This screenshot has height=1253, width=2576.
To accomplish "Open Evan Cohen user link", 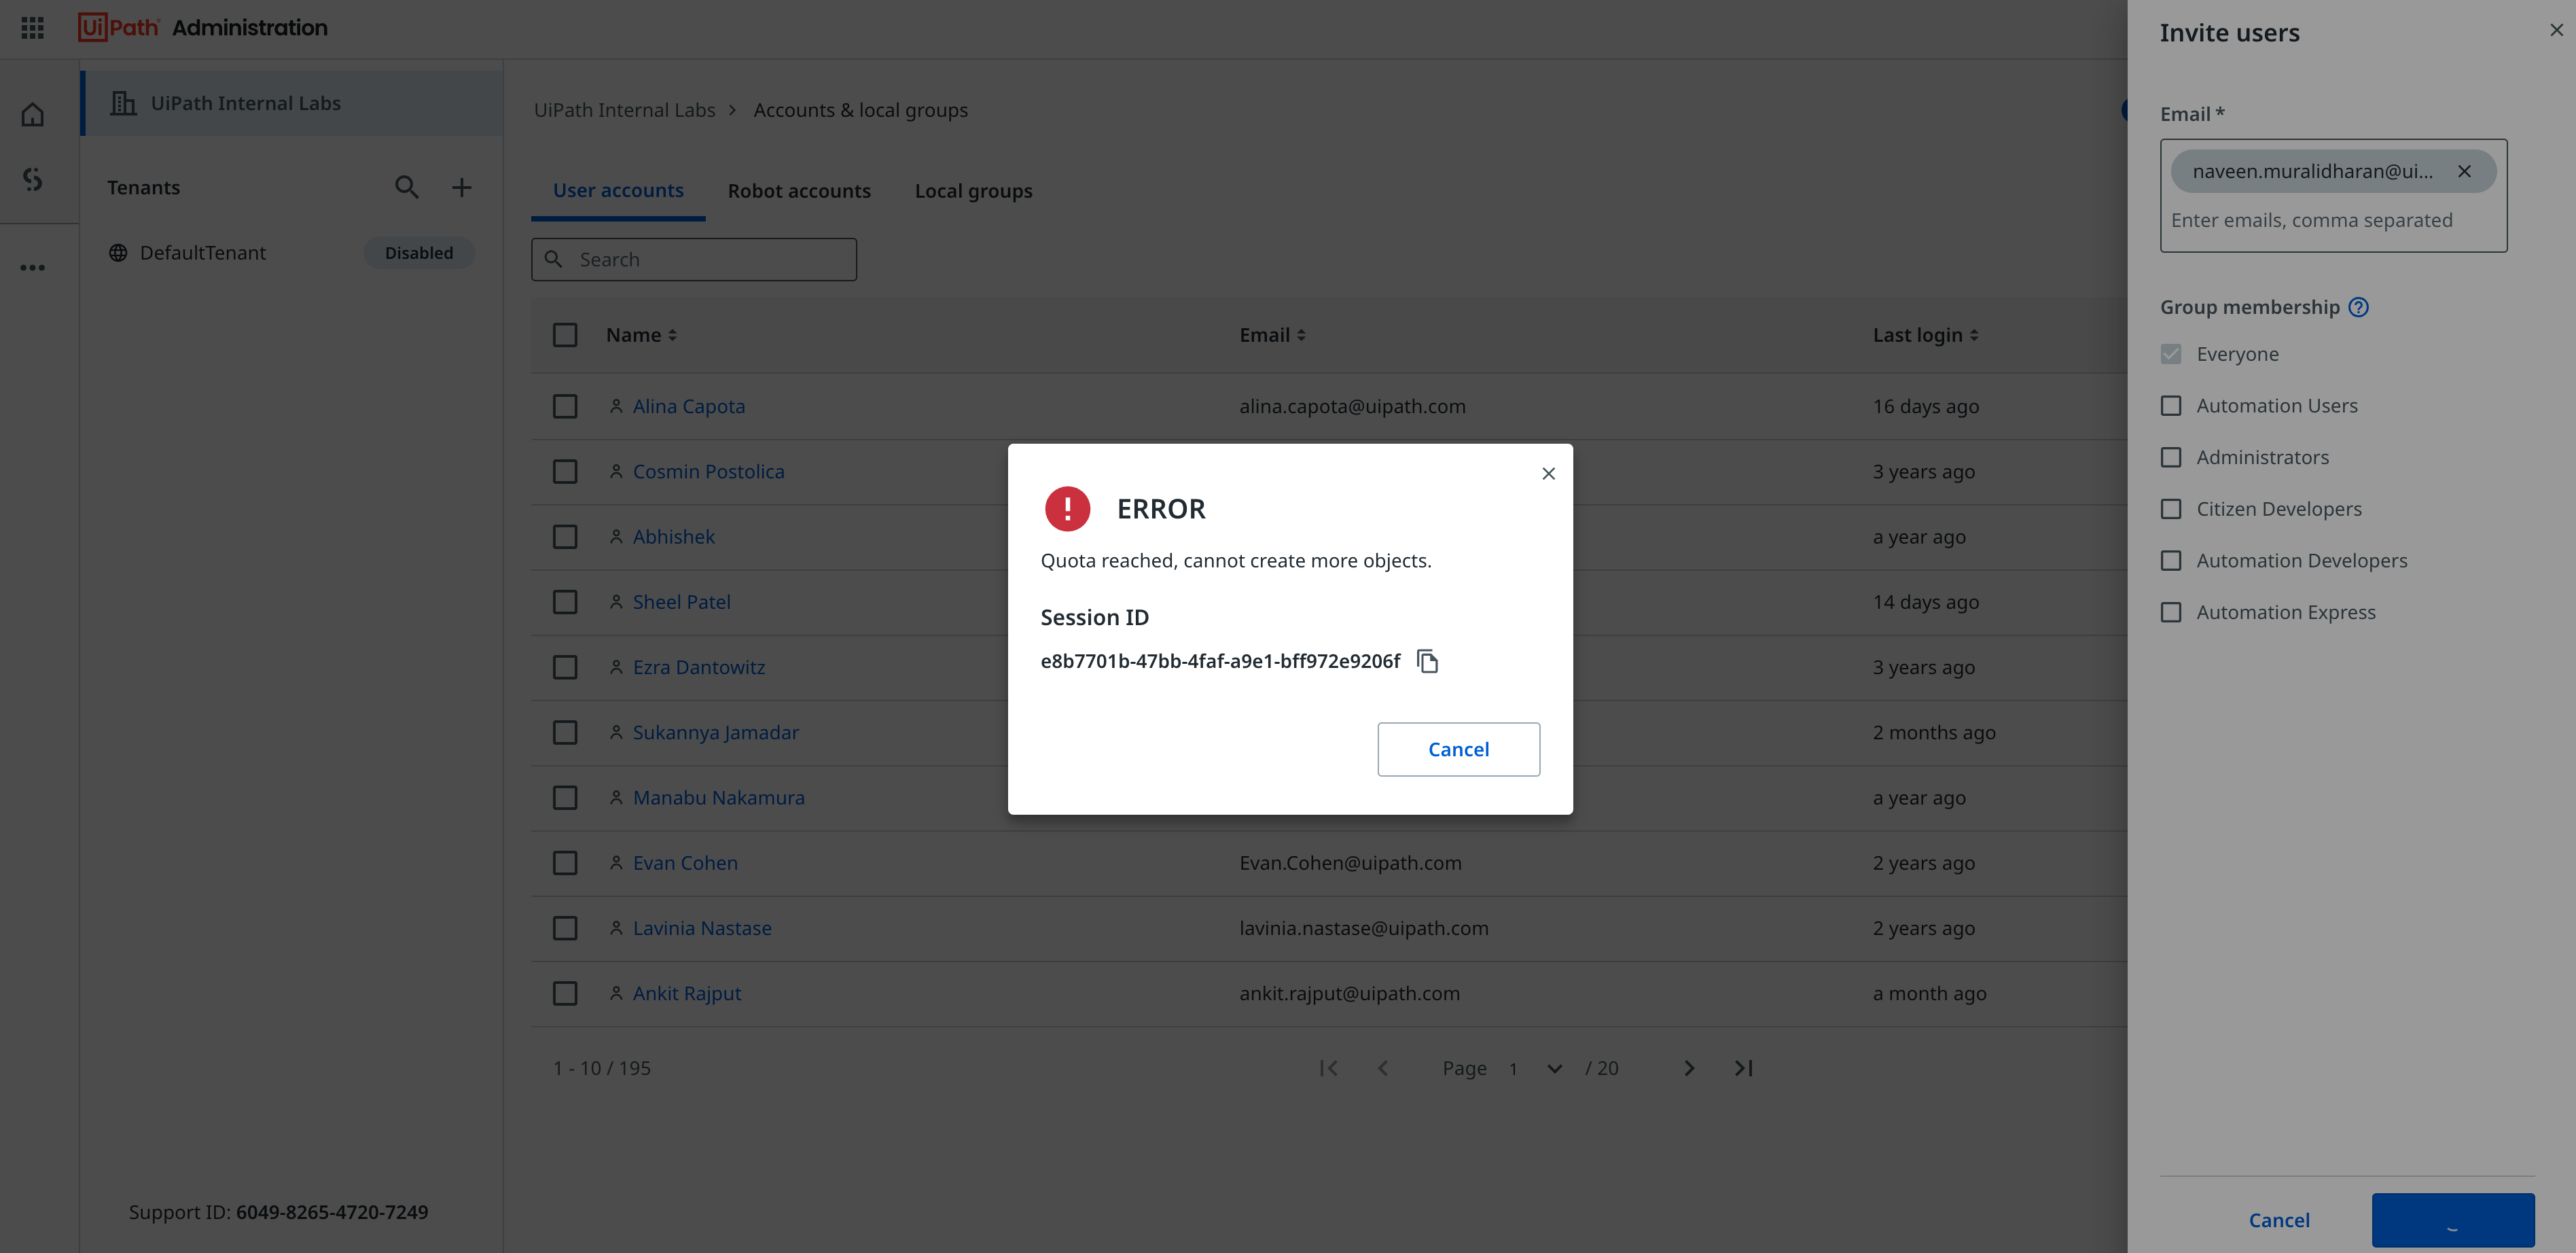I will click(685, 862).
